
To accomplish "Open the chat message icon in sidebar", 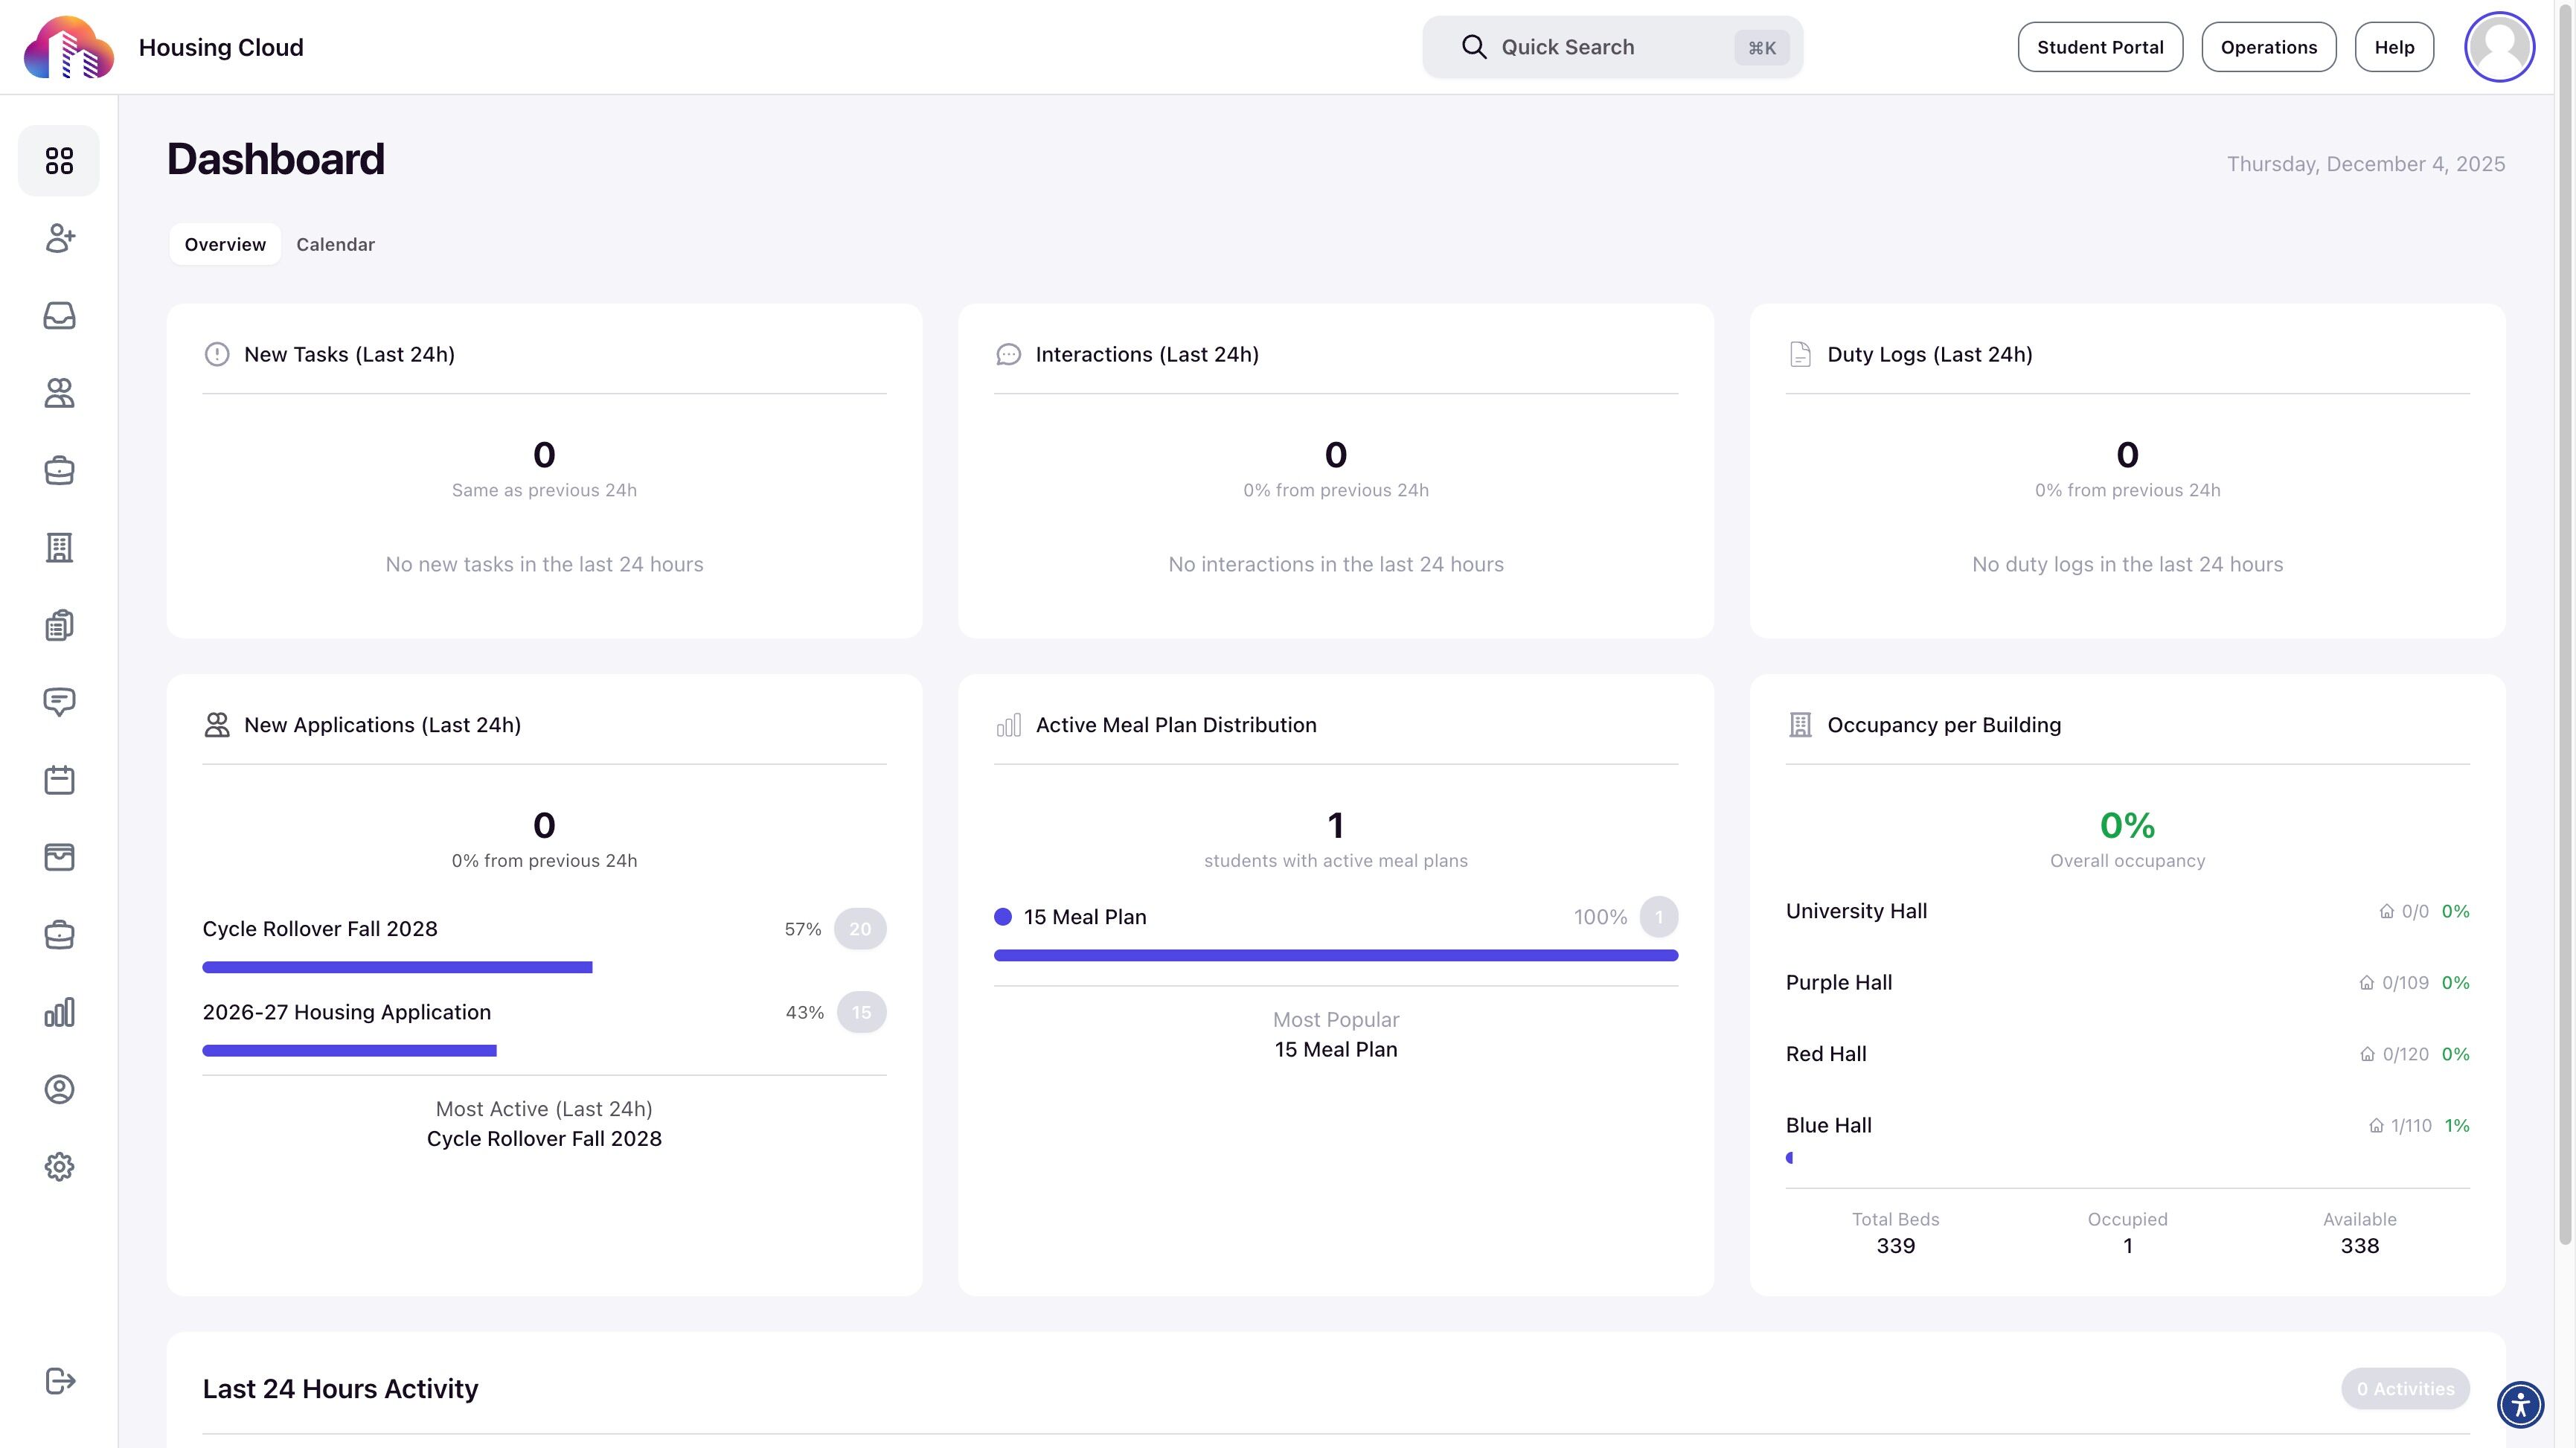I will pyautogui.click(x=59, y=702).
